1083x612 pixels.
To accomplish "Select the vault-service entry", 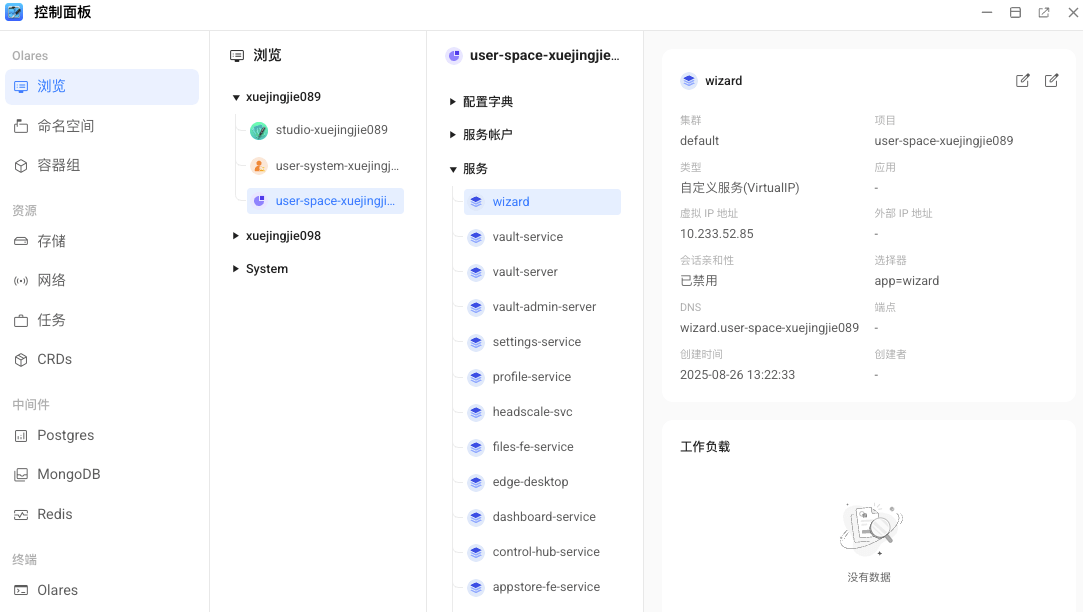I will click(527, 237).
